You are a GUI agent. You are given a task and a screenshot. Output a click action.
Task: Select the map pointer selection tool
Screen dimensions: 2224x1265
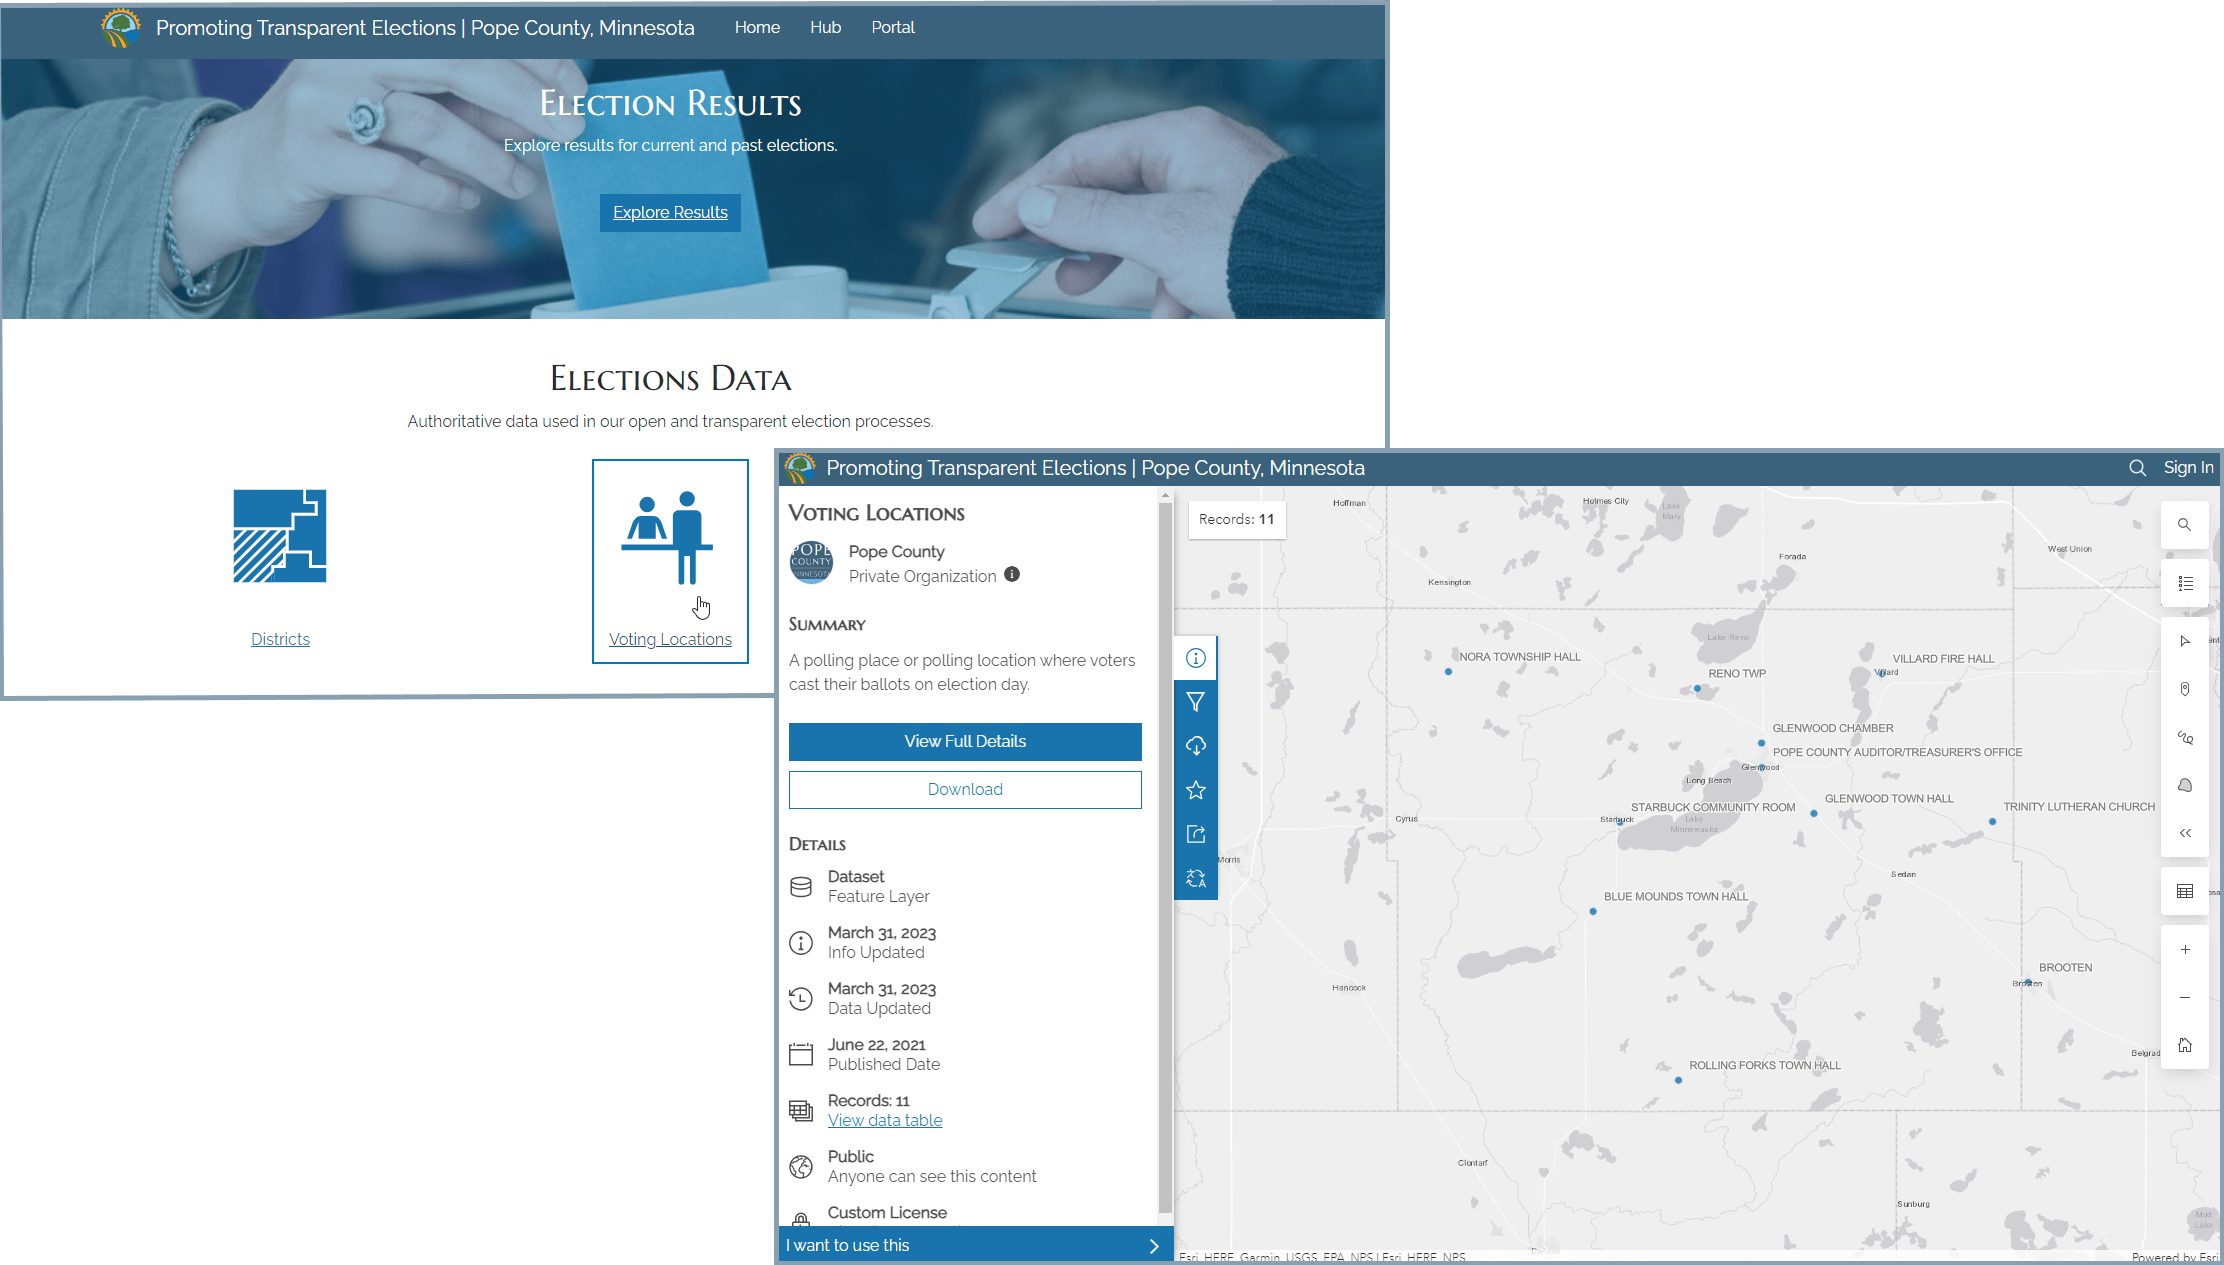2185,641
